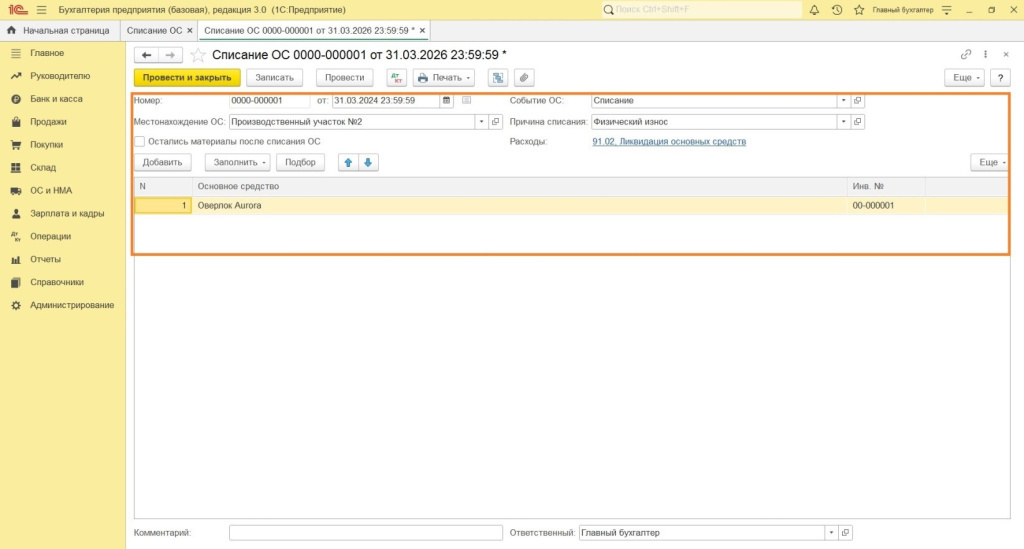Expand the Причина списания dropdown arrow
The image size is (1024, 549).
[843, 122]
